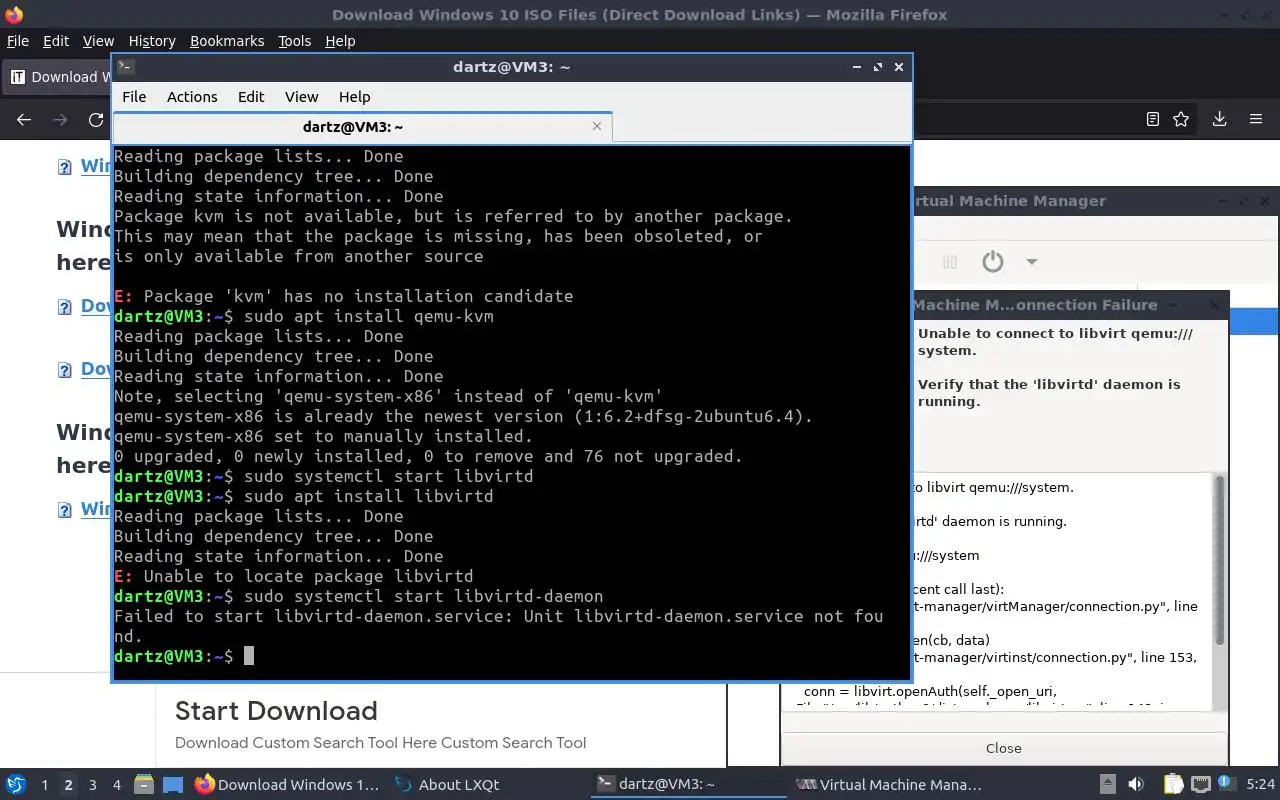This screenshot has width=1280, height=800.
Task: Click the 'Start Download' heading in Firefox
Action: coord(276,711)
